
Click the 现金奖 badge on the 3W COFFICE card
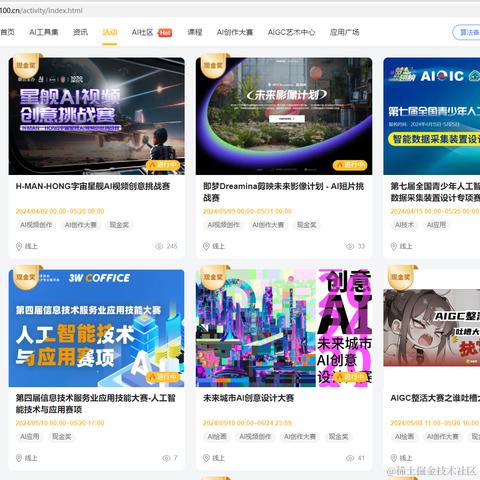(26, 277)
